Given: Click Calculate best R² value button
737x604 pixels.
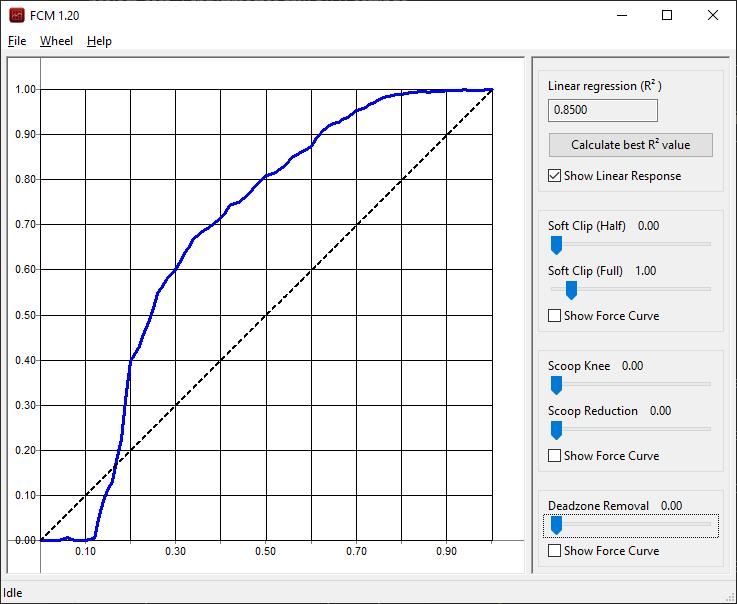Looking at the screenshot, I should 630,145.
